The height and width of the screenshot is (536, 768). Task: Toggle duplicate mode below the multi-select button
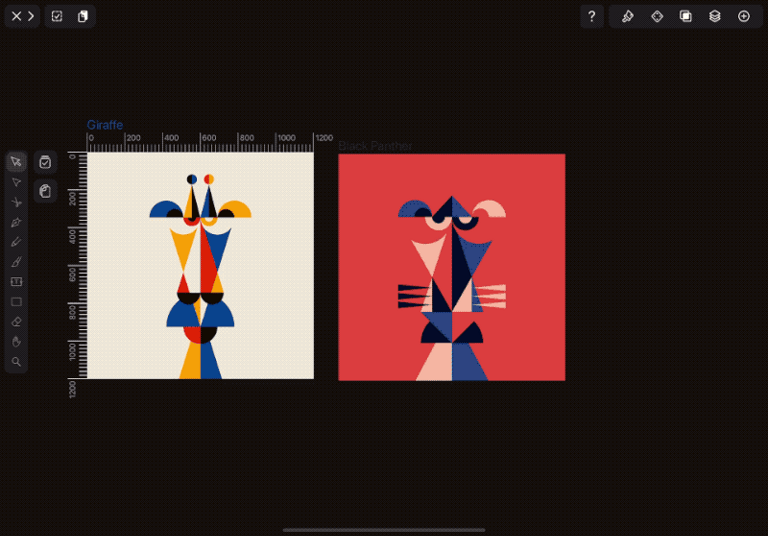click(x=45, y=191)
